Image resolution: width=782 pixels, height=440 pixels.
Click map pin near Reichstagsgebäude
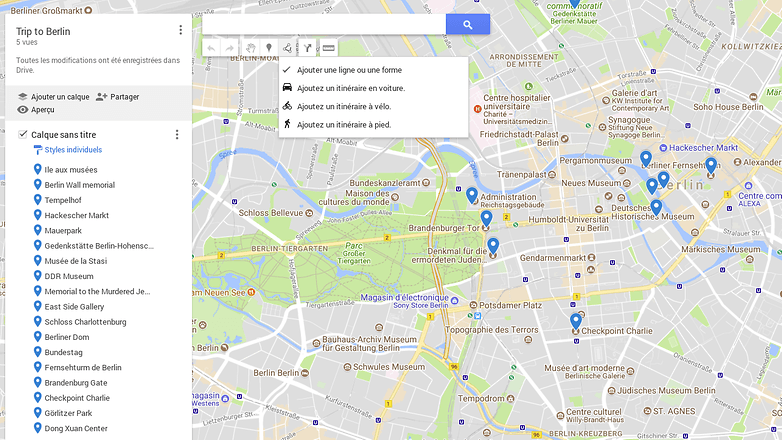[x=472, y=195]
